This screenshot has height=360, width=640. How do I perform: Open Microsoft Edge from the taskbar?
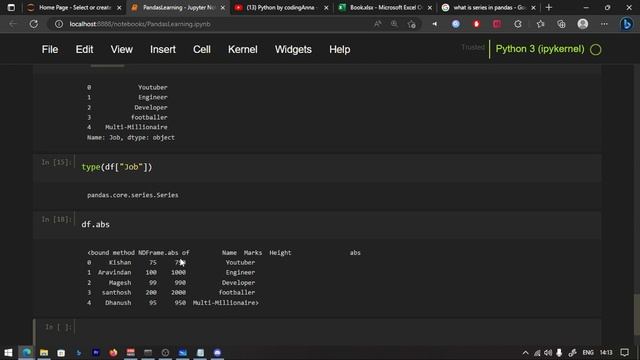point(27,352)
